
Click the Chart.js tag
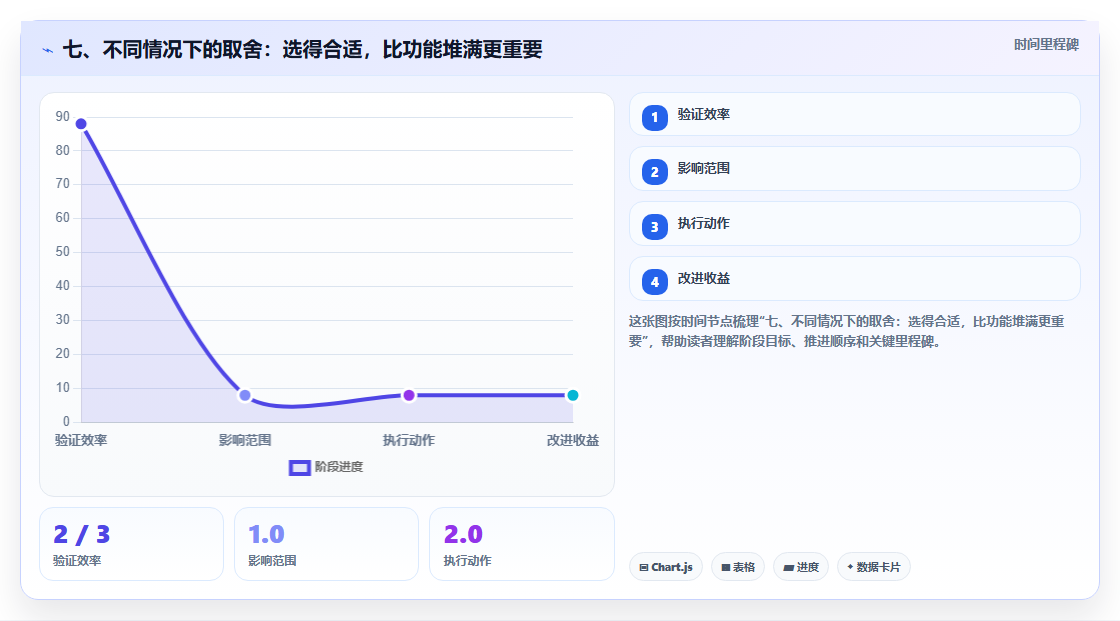tap(666, 567)
